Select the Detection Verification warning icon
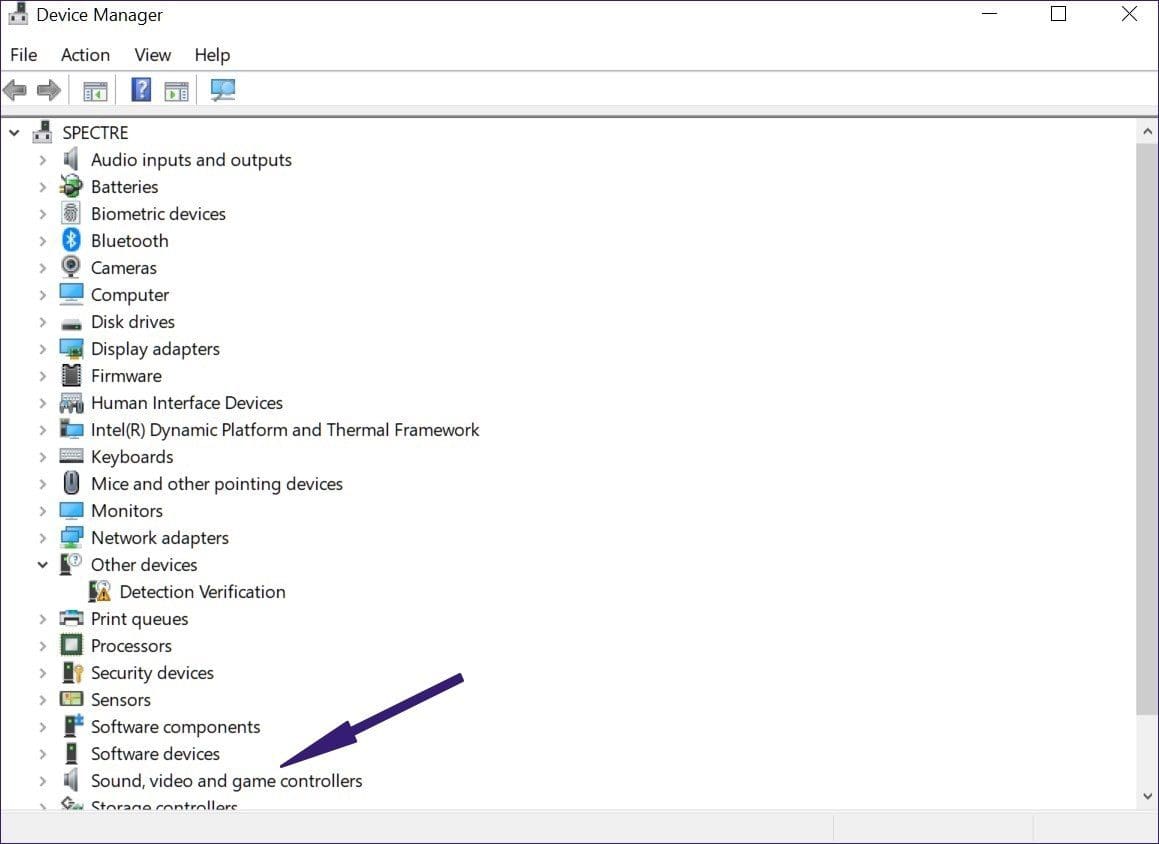The image size is (1159, 844). pos(100,591)
